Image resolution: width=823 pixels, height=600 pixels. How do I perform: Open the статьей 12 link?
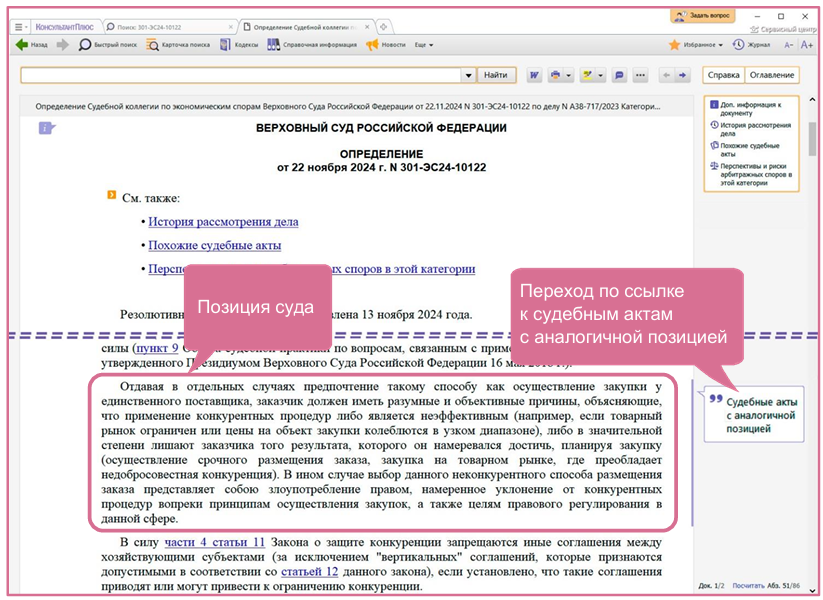pos(310,572)
